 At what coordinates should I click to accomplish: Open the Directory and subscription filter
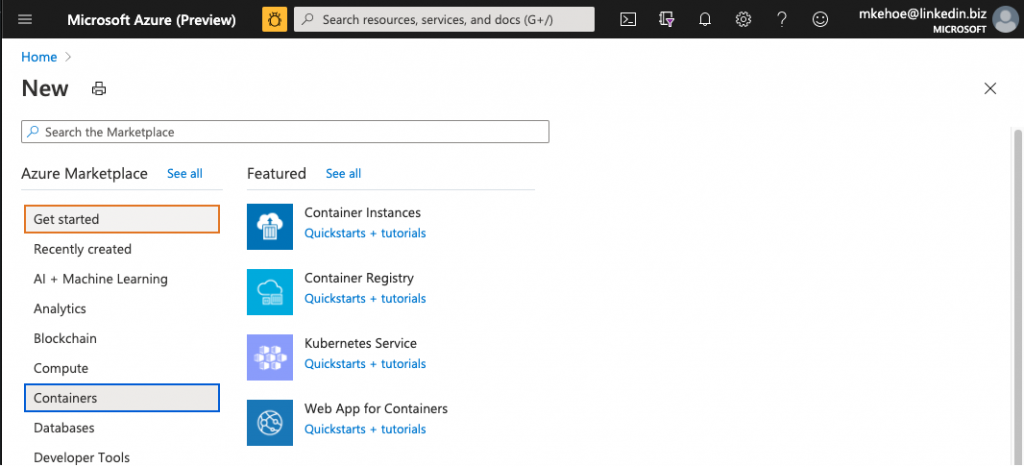point(667,19)
